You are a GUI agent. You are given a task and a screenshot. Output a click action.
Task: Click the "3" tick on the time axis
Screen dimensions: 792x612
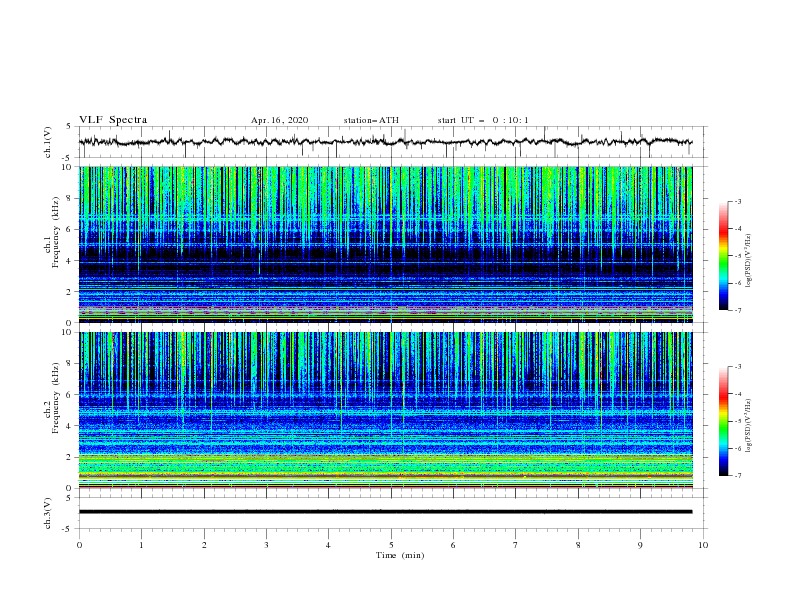[x=266, y=545]
